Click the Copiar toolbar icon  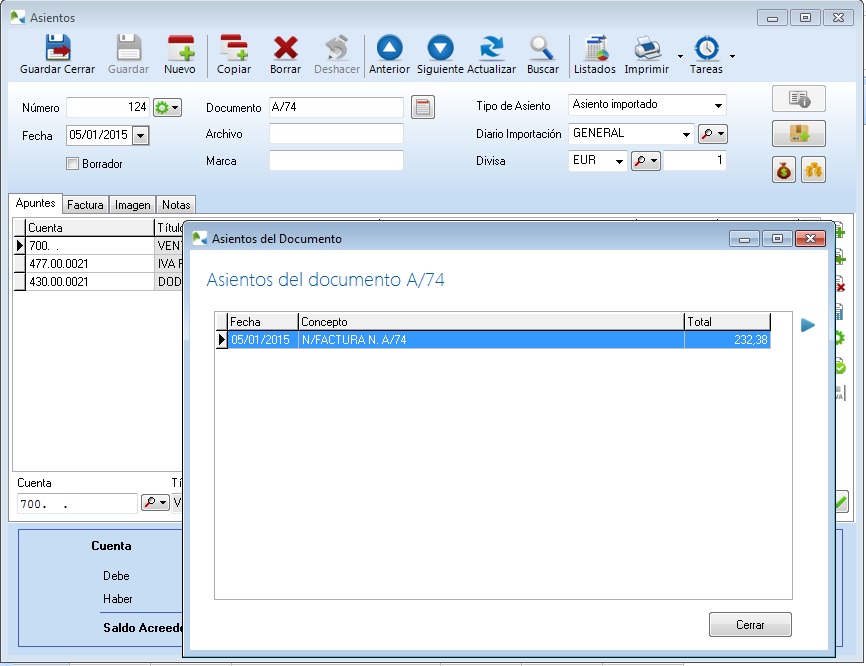point(234,48)
